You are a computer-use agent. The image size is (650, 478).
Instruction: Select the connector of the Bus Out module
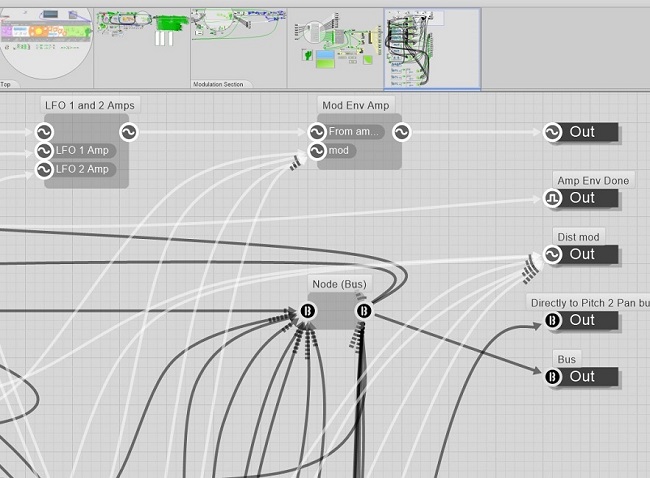point(552,376)
